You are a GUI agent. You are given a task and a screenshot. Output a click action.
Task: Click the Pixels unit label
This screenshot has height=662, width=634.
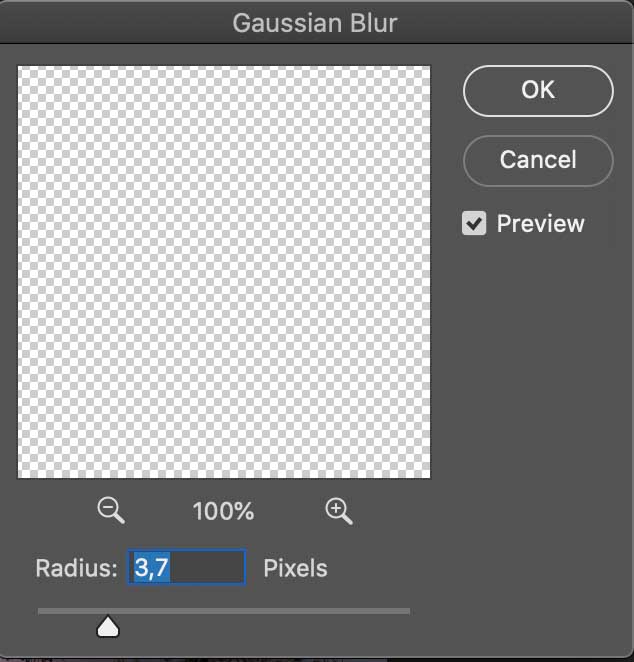(x=295, y=568)
